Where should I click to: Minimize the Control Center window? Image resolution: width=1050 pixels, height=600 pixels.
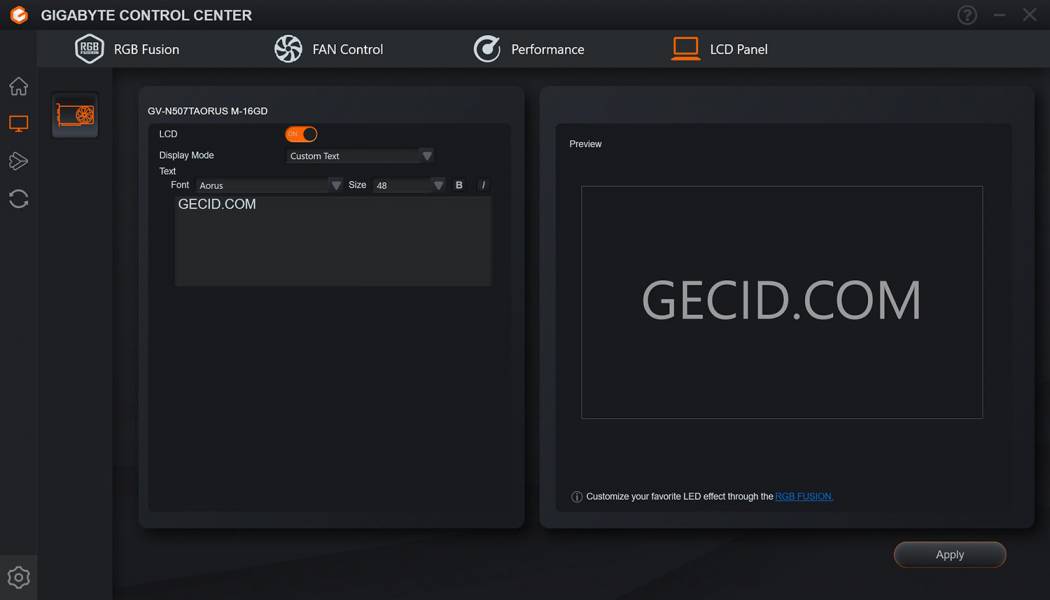pos(999,15)
